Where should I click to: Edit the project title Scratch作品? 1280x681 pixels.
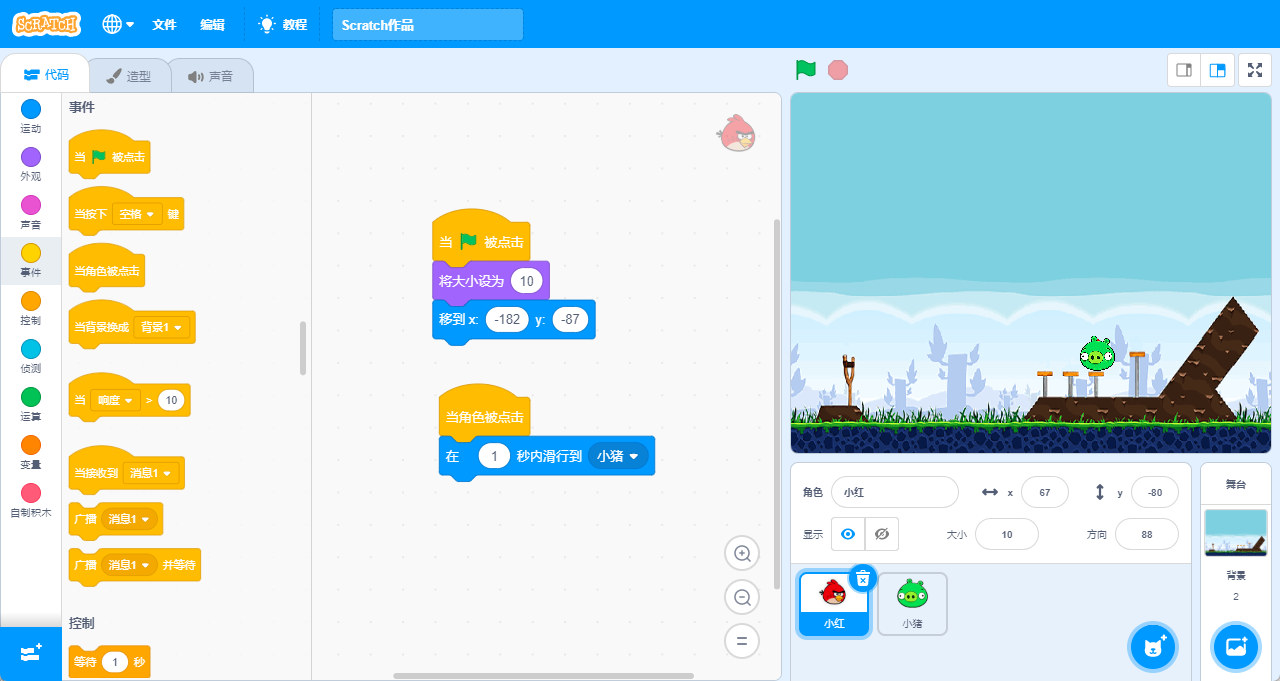[428, 25]
